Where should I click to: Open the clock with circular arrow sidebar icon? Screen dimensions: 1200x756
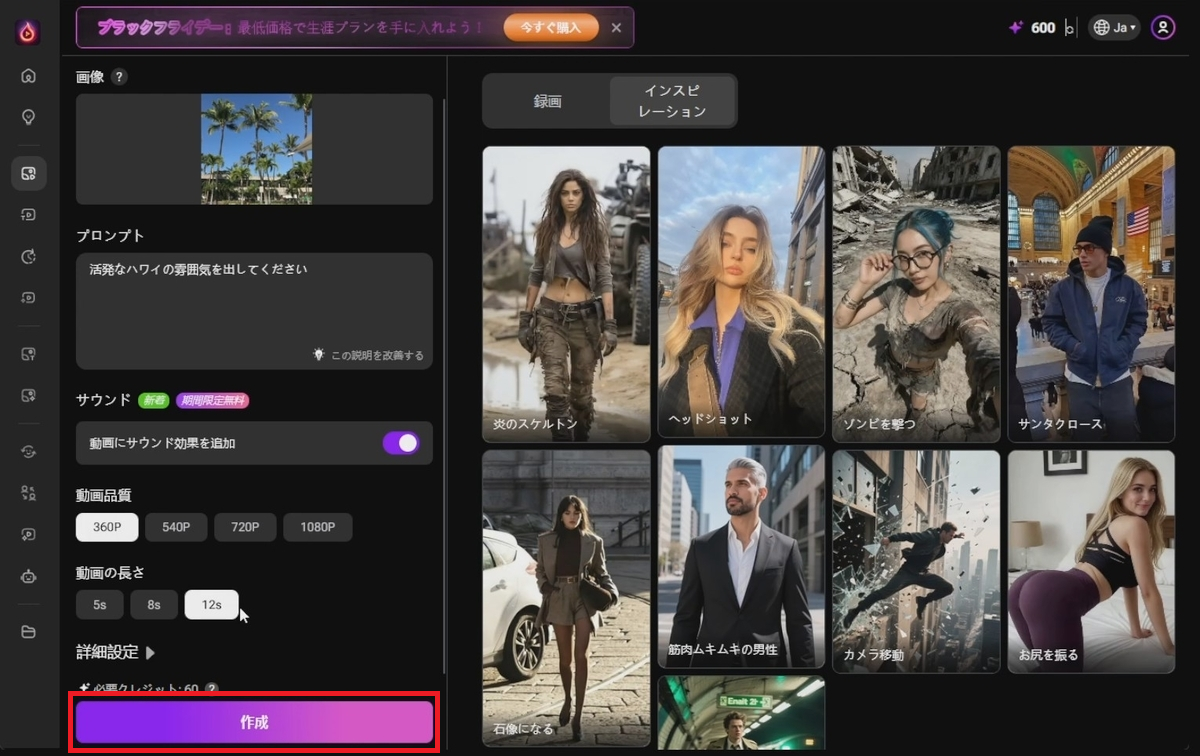[x=28, y=257]
